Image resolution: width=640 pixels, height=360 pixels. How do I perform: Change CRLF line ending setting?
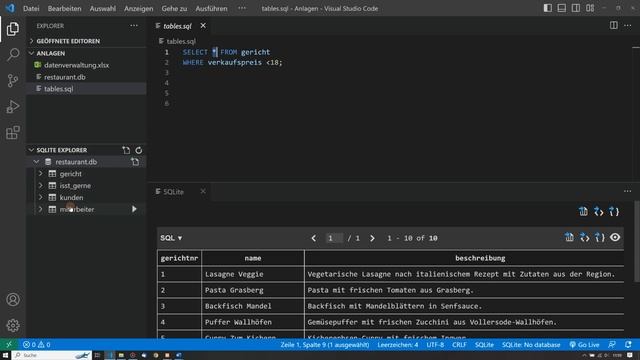click(459, 344)
